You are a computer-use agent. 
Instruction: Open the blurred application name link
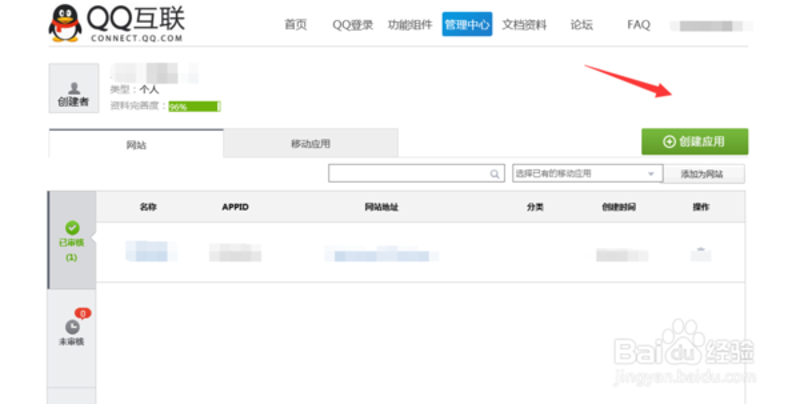[151, 251]
